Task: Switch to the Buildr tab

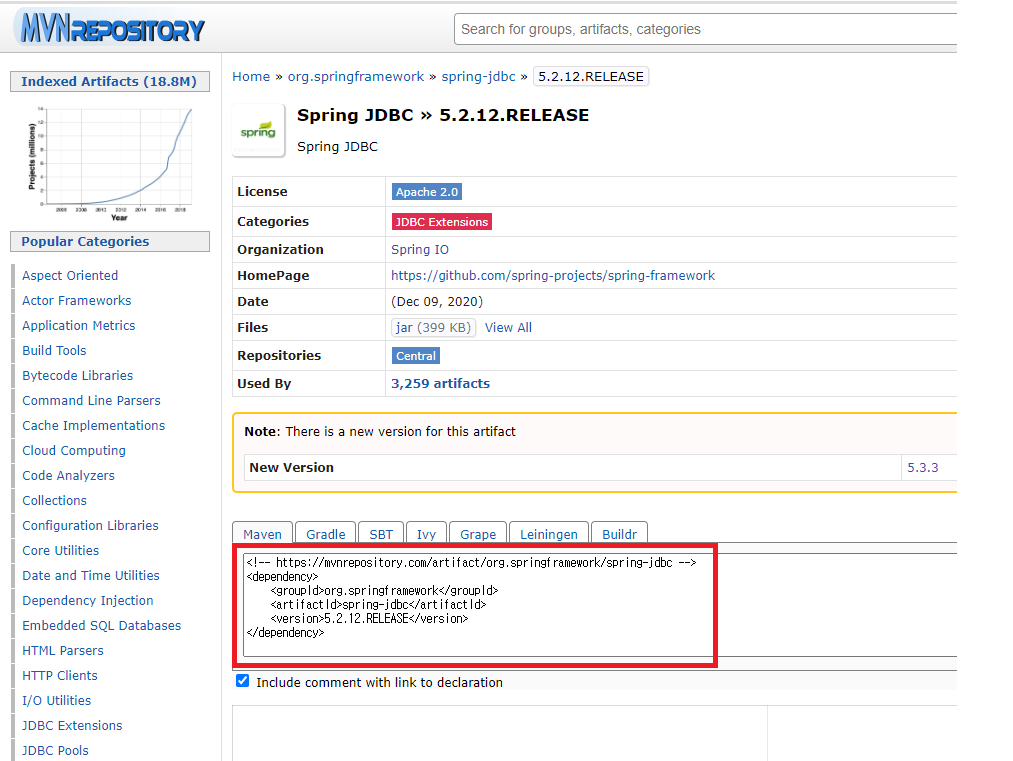Action: 620,534
